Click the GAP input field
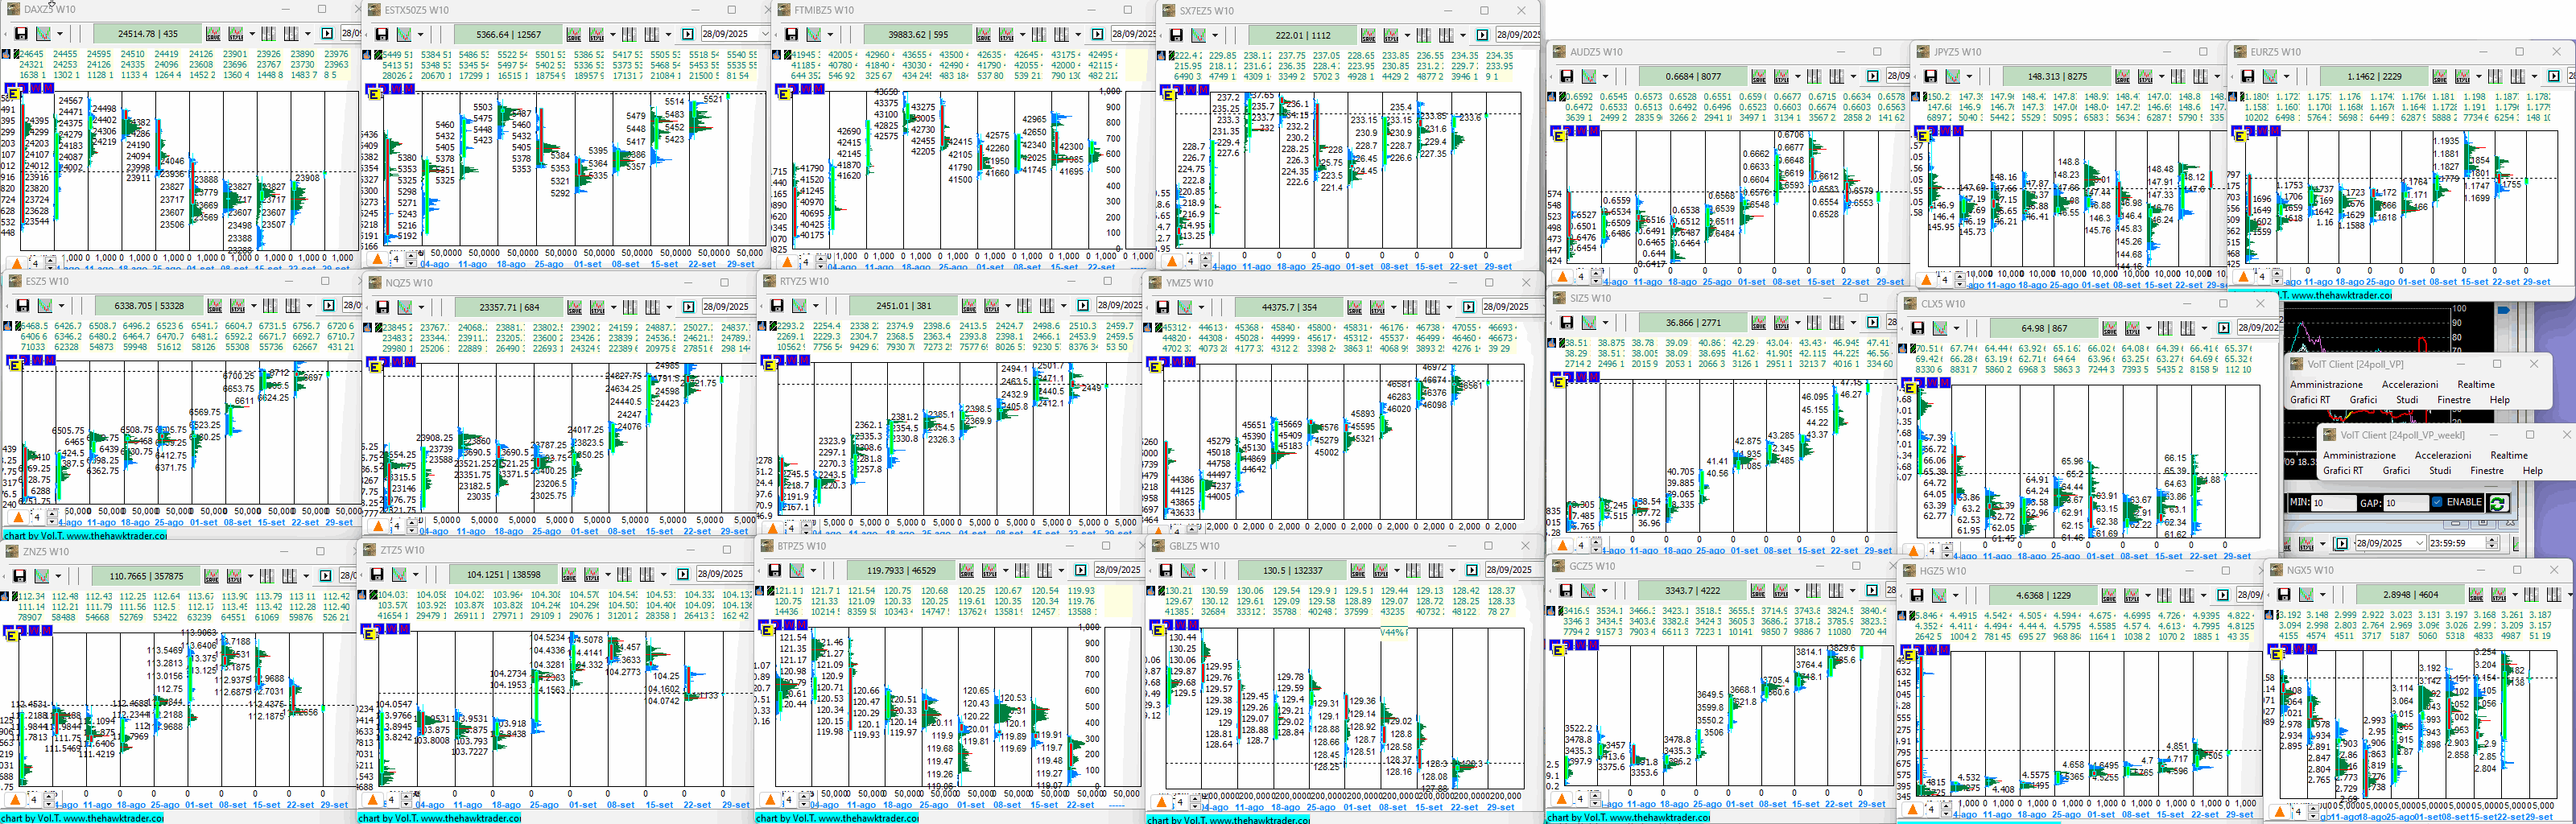2576x824 pixels. coord(2406,503)
